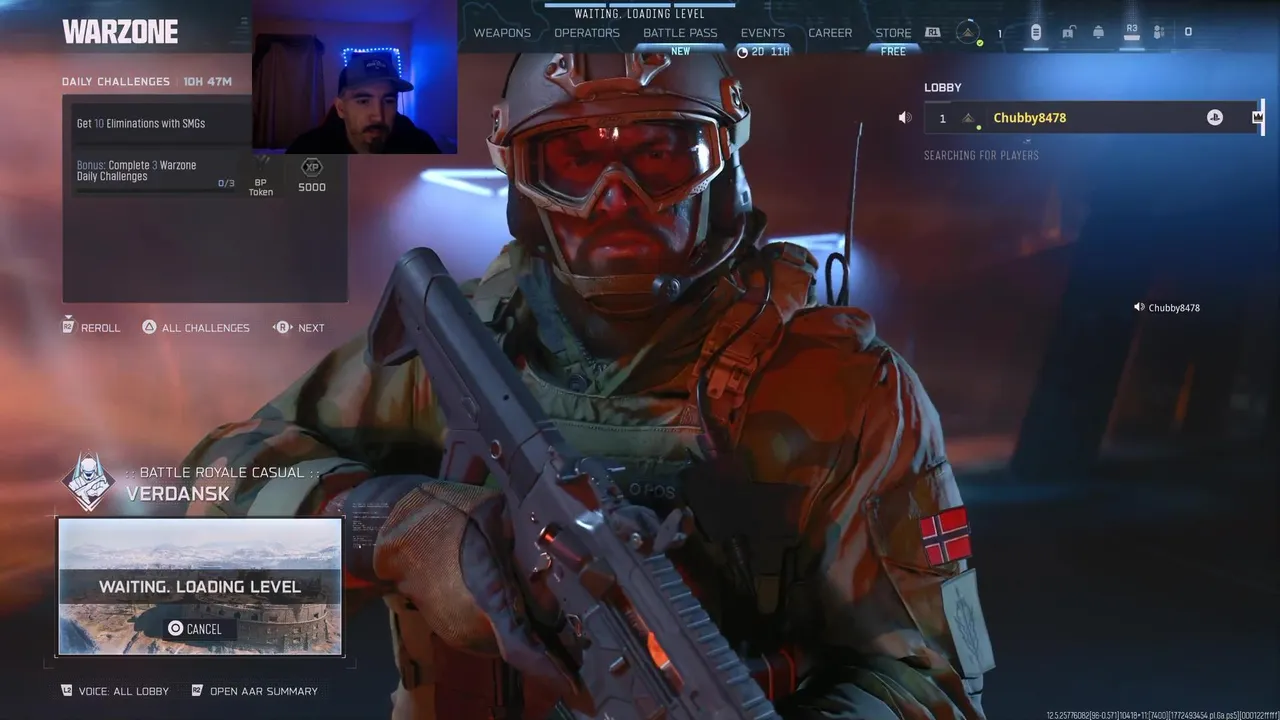1280x720 pixels.
Task: Open AAR Summary
Action: point(254,691)
